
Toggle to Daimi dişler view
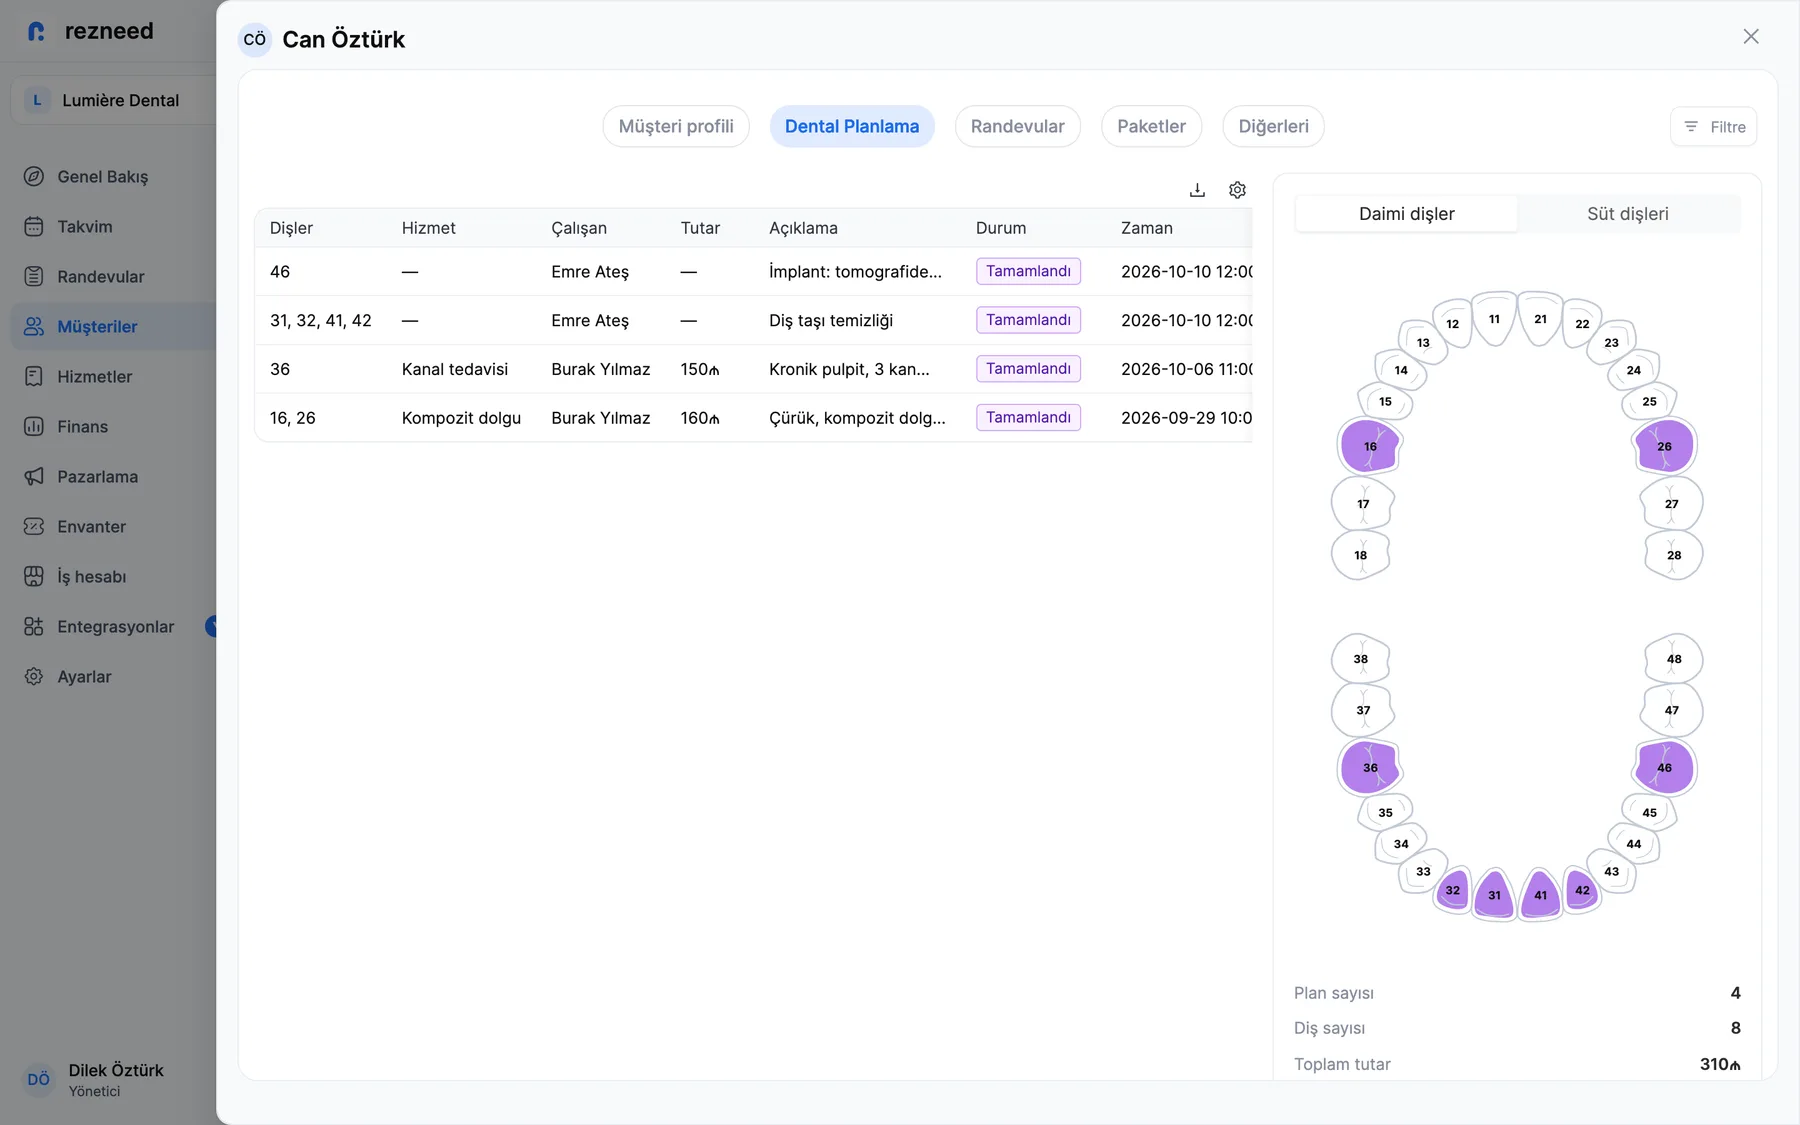tap(1406, 214)
